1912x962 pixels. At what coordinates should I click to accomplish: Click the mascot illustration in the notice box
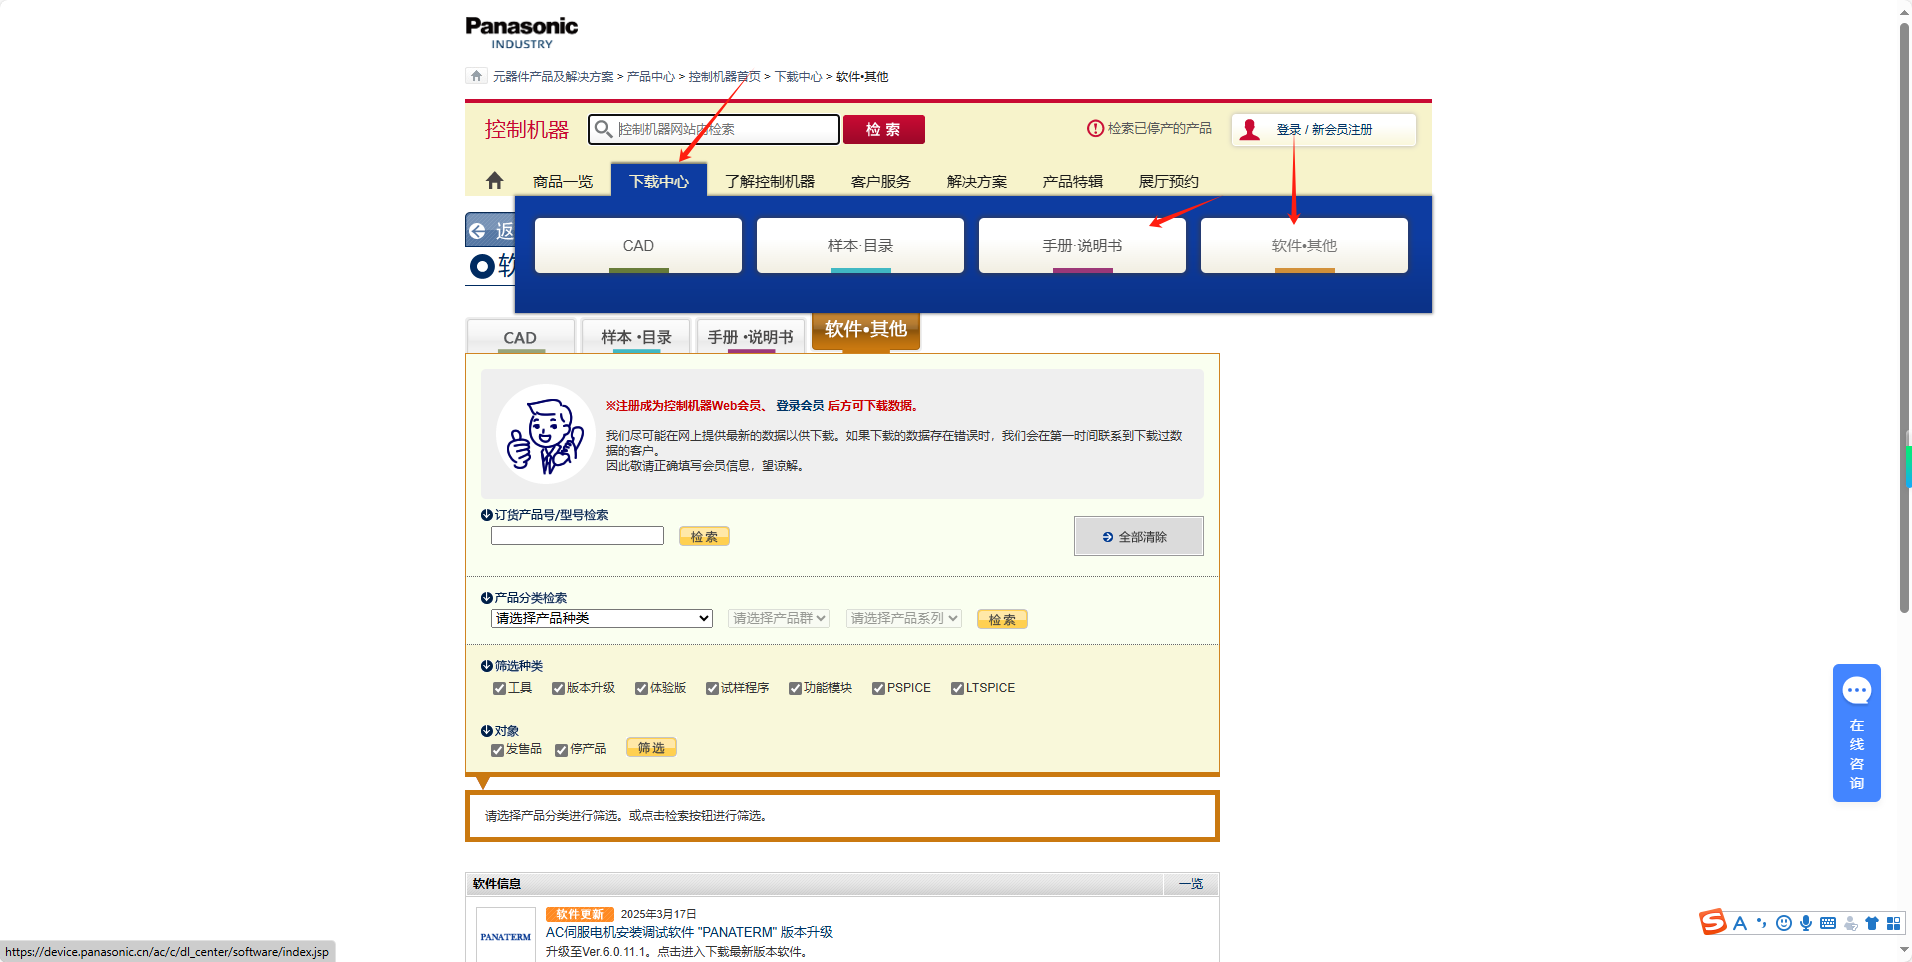546,434
